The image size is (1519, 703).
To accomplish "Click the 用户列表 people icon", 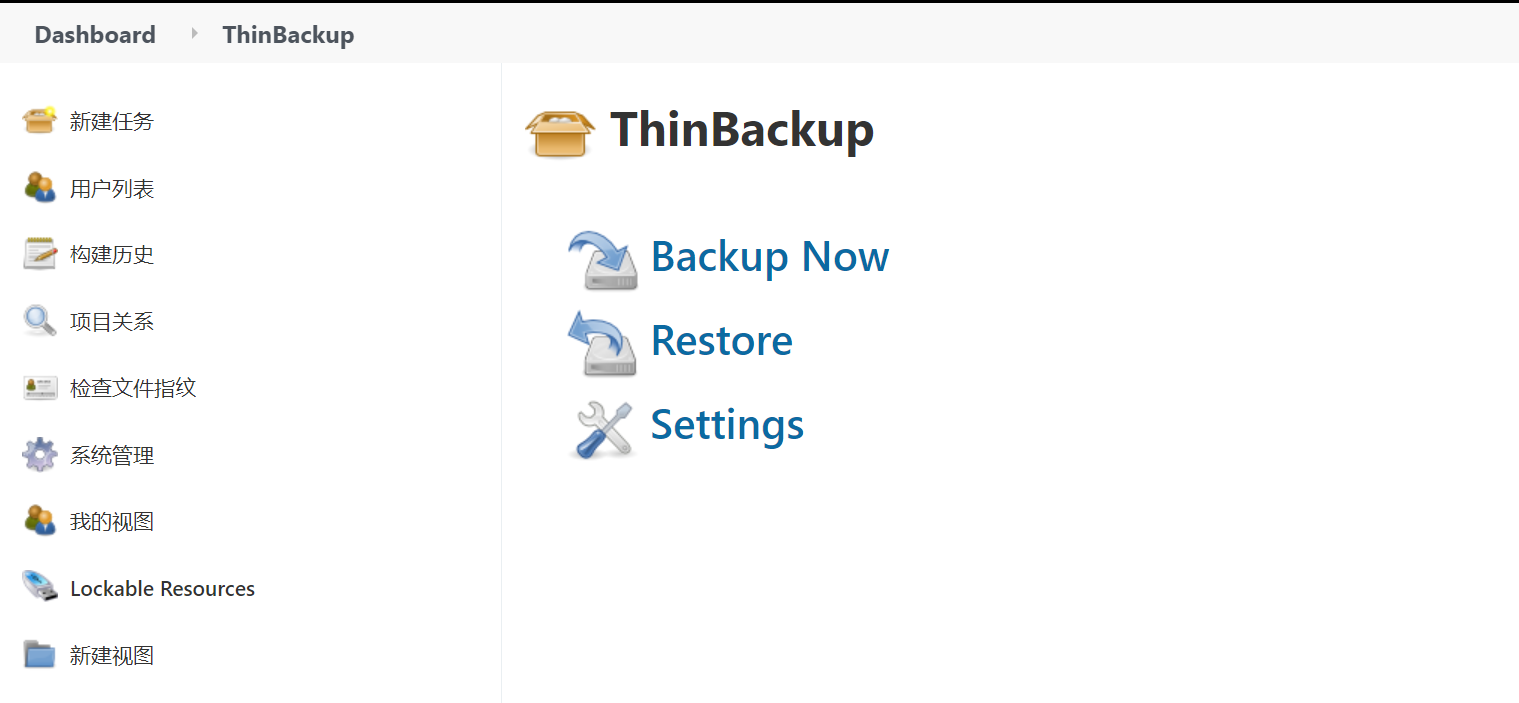I will click(x=40, y=187).
